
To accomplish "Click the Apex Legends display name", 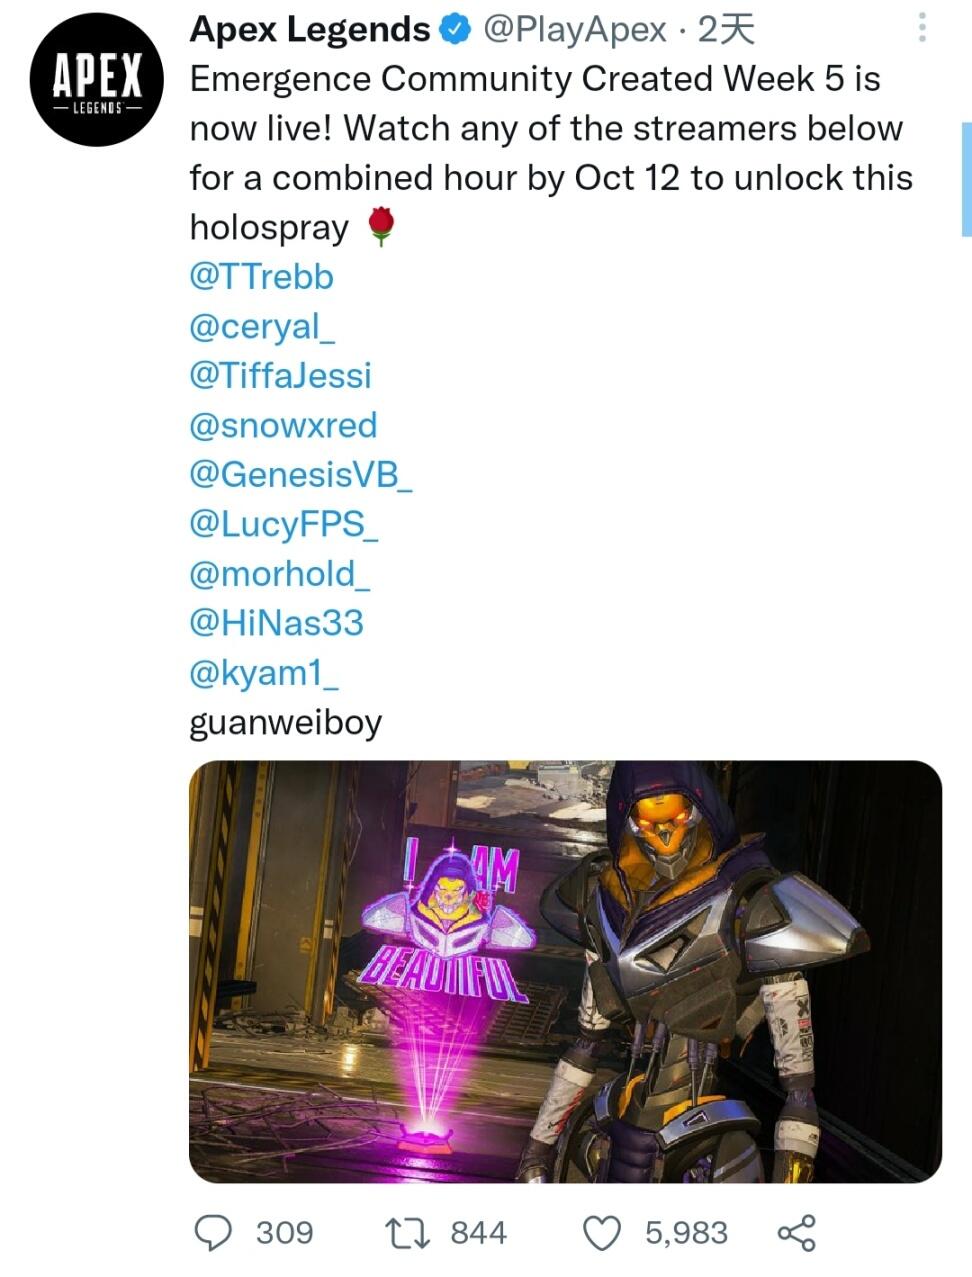I will (x=310, y=30).
